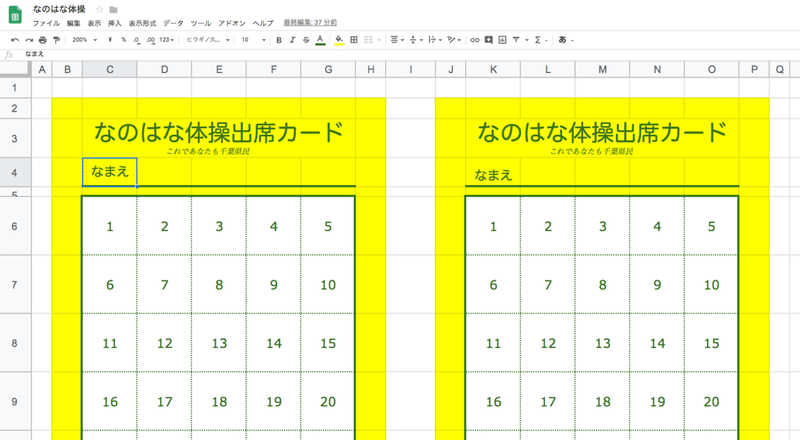Open the あ input tools icon
Image resolution: width=800 pixels, height=440 pixels.
coord(562,40)
